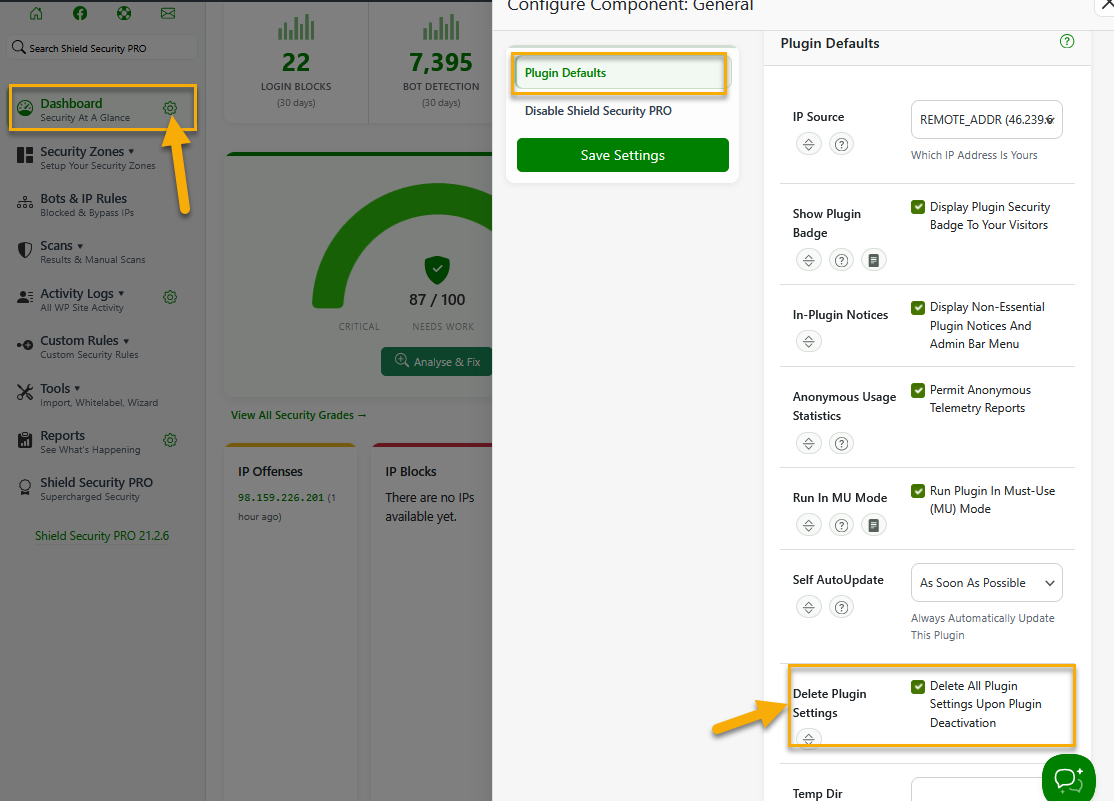Click the envelope email icon
This screenshot has height=801, width=1114.
coord(168,14)
